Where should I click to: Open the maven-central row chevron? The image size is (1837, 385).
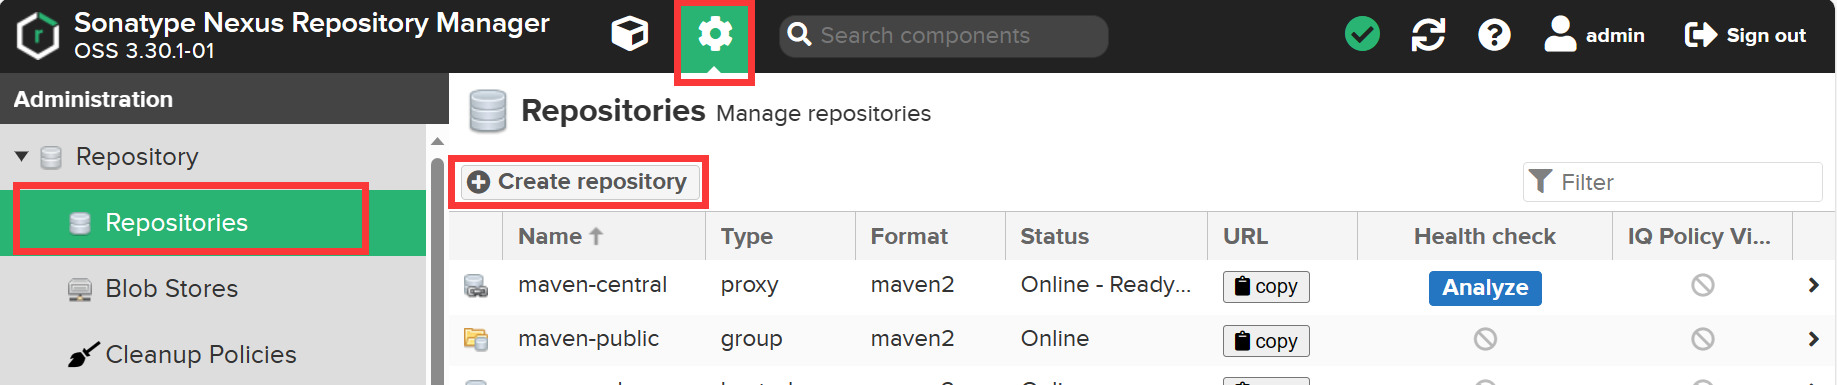tap(1813, 286)
